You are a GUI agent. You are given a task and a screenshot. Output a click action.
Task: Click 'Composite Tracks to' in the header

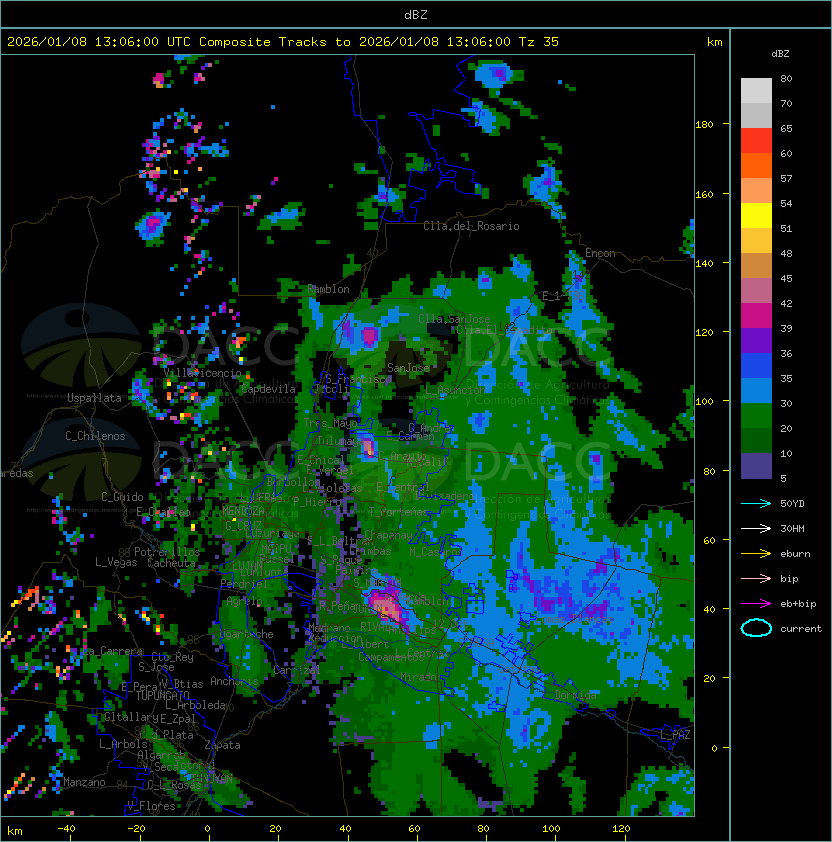[x=274, y=42]
